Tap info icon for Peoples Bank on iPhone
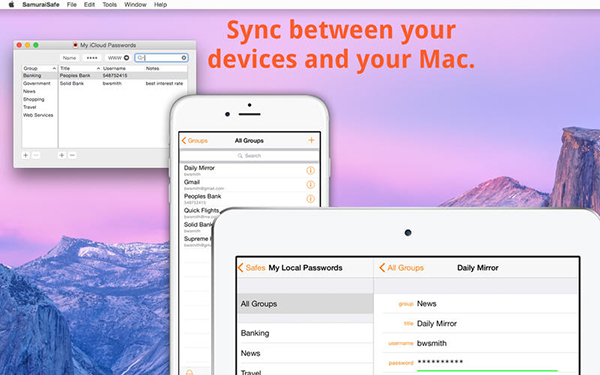 coord(310,199)
